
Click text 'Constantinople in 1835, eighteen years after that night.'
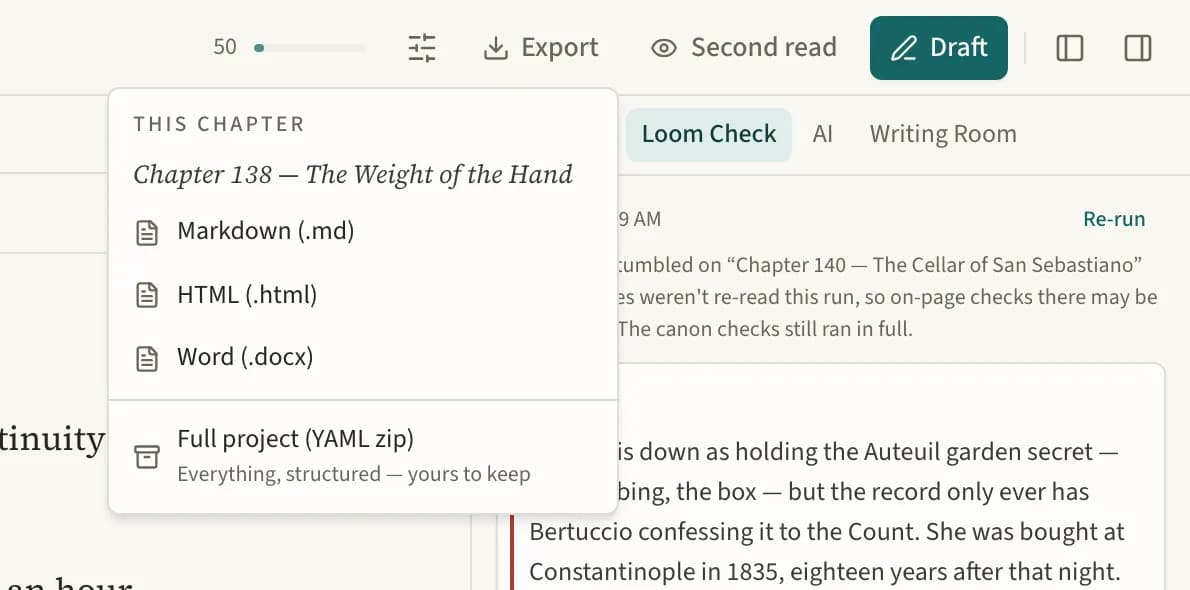click(825, 570)
